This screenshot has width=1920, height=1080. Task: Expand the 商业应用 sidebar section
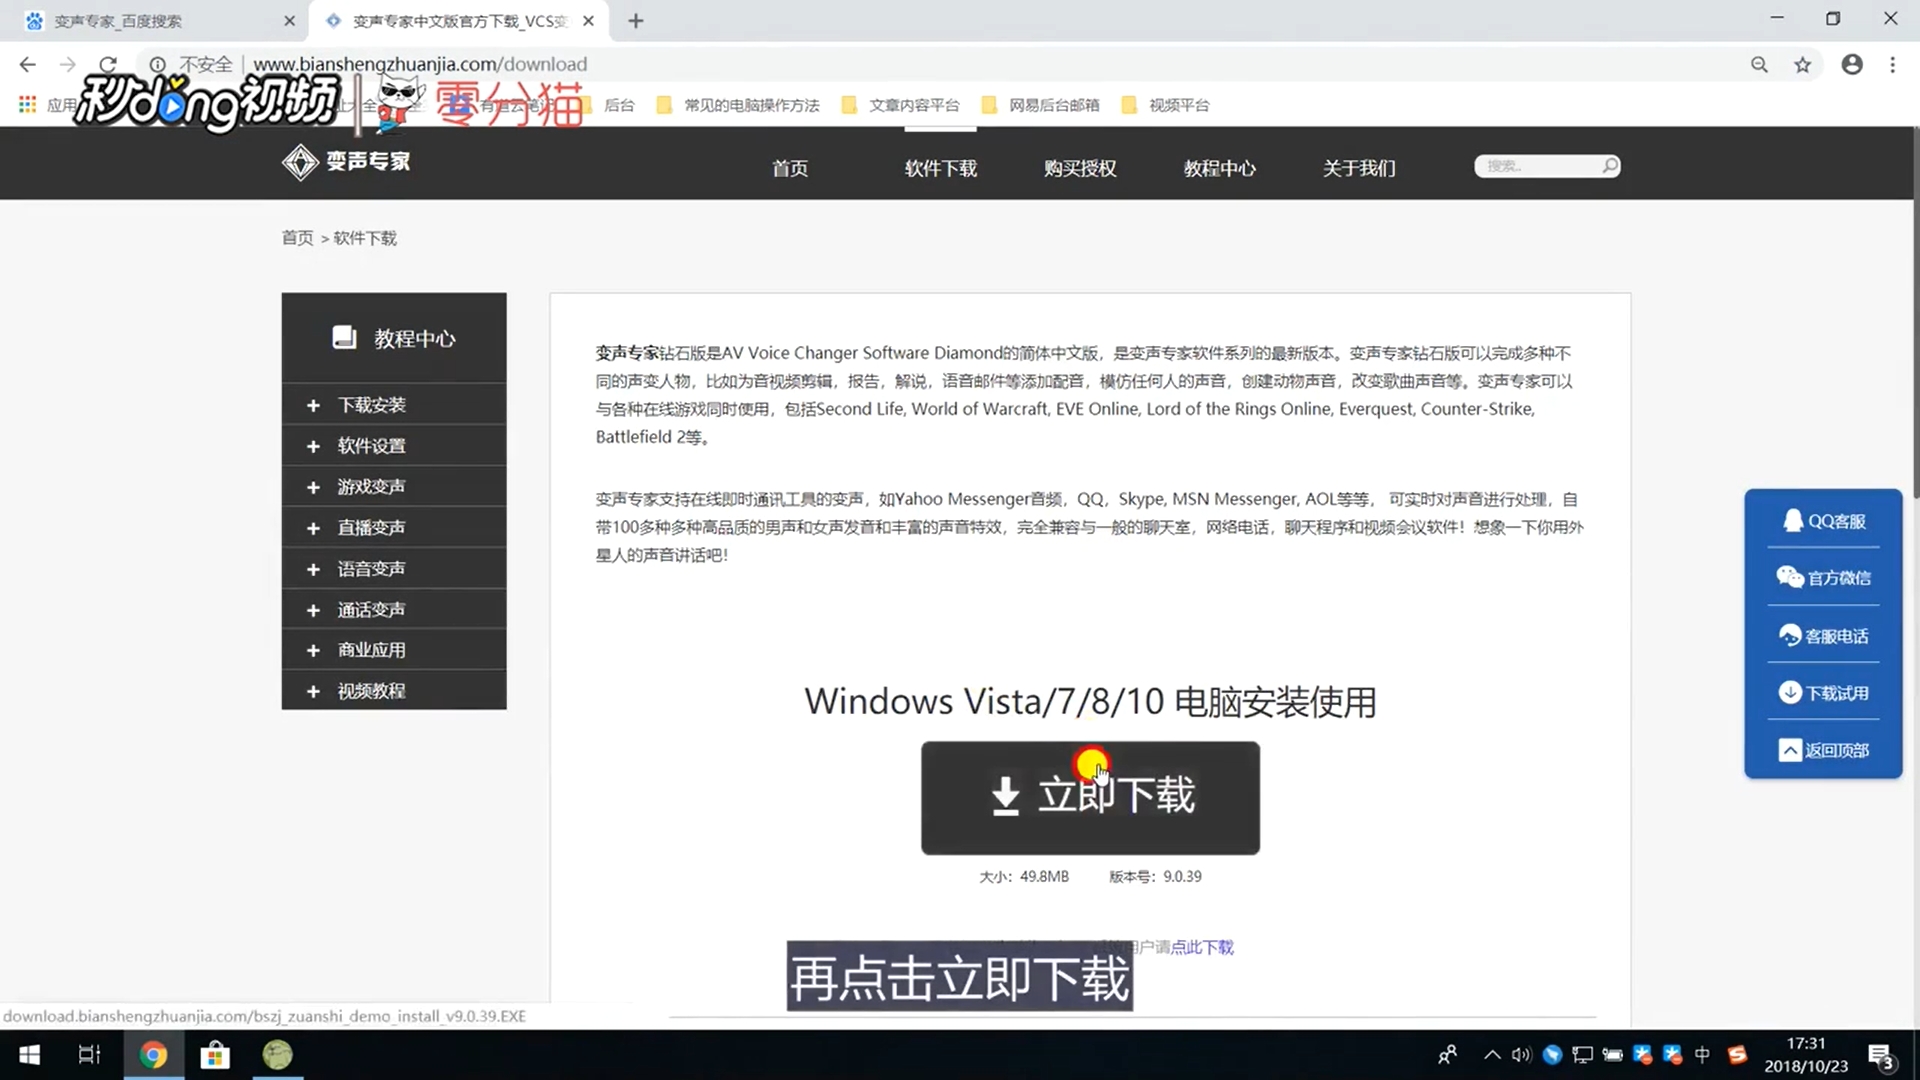394,650
